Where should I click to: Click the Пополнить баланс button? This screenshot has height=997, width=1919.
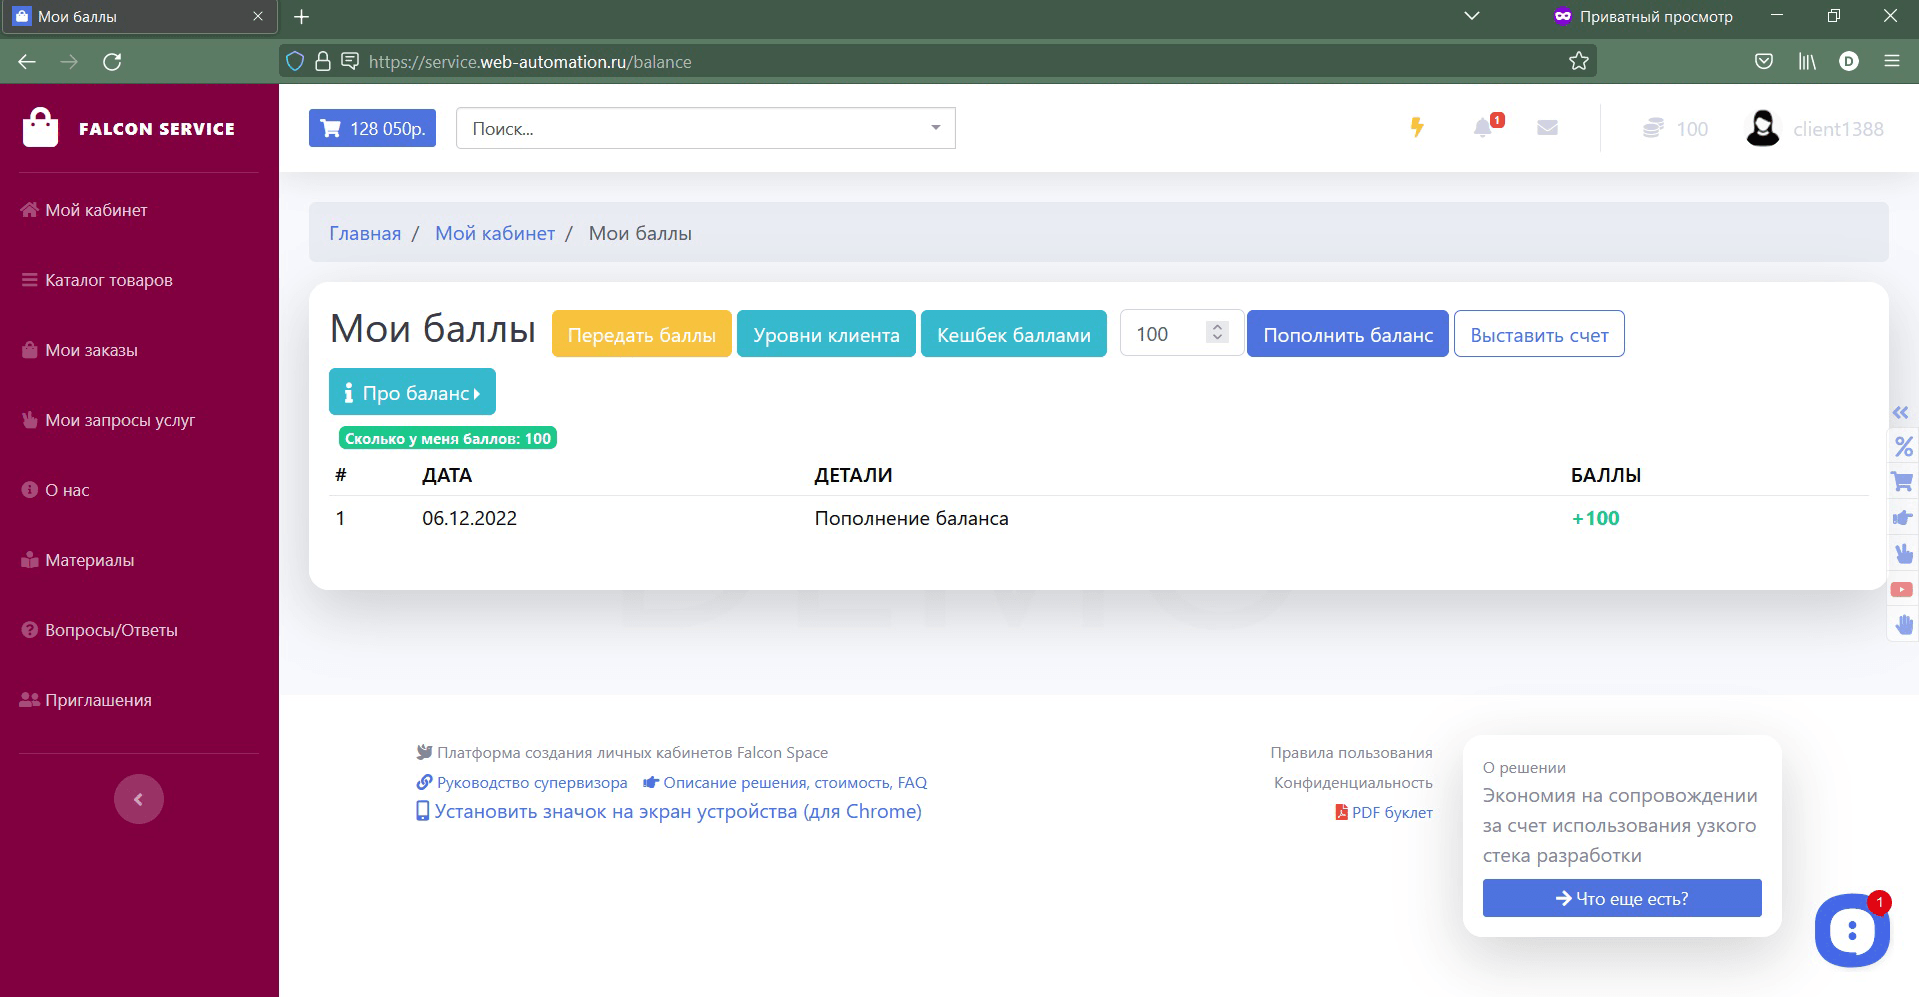point(1347,335)
